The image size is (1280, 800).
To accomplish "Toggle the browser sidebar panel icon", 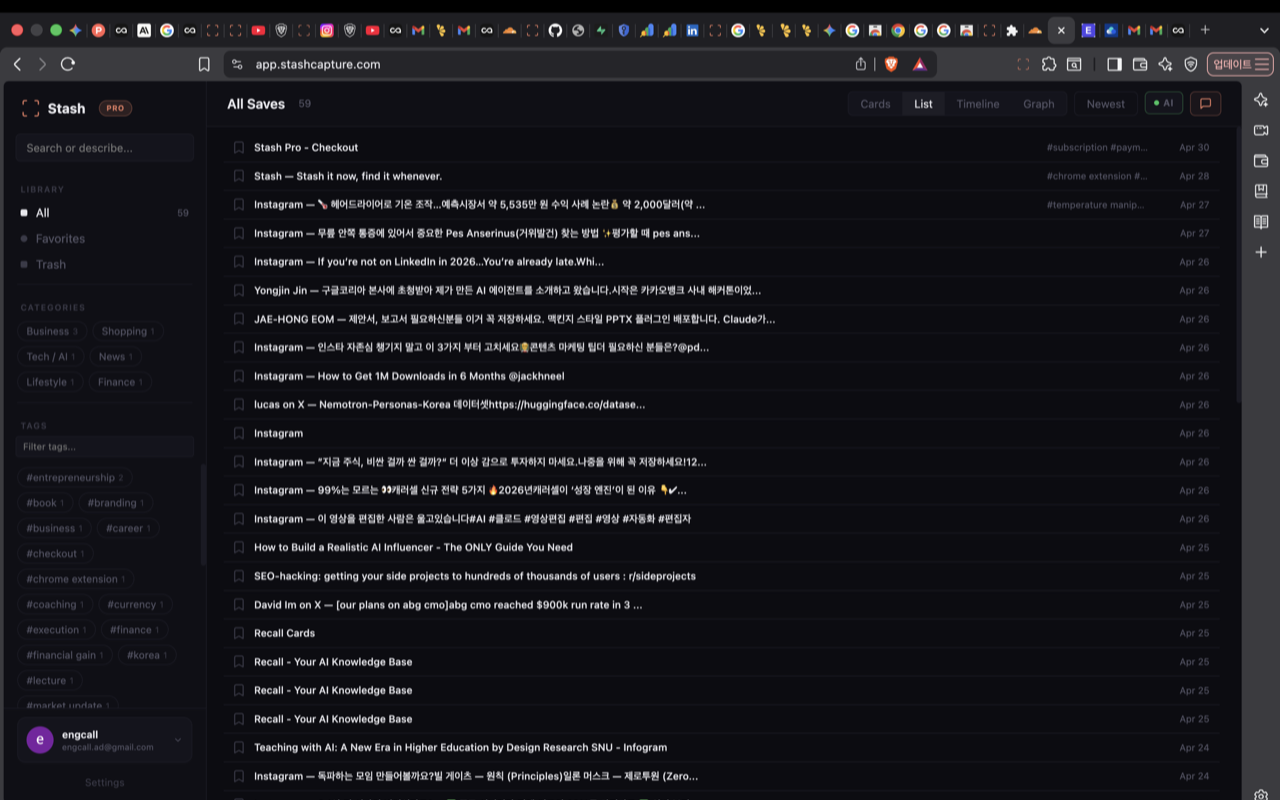I will [x=1114, y=64].
